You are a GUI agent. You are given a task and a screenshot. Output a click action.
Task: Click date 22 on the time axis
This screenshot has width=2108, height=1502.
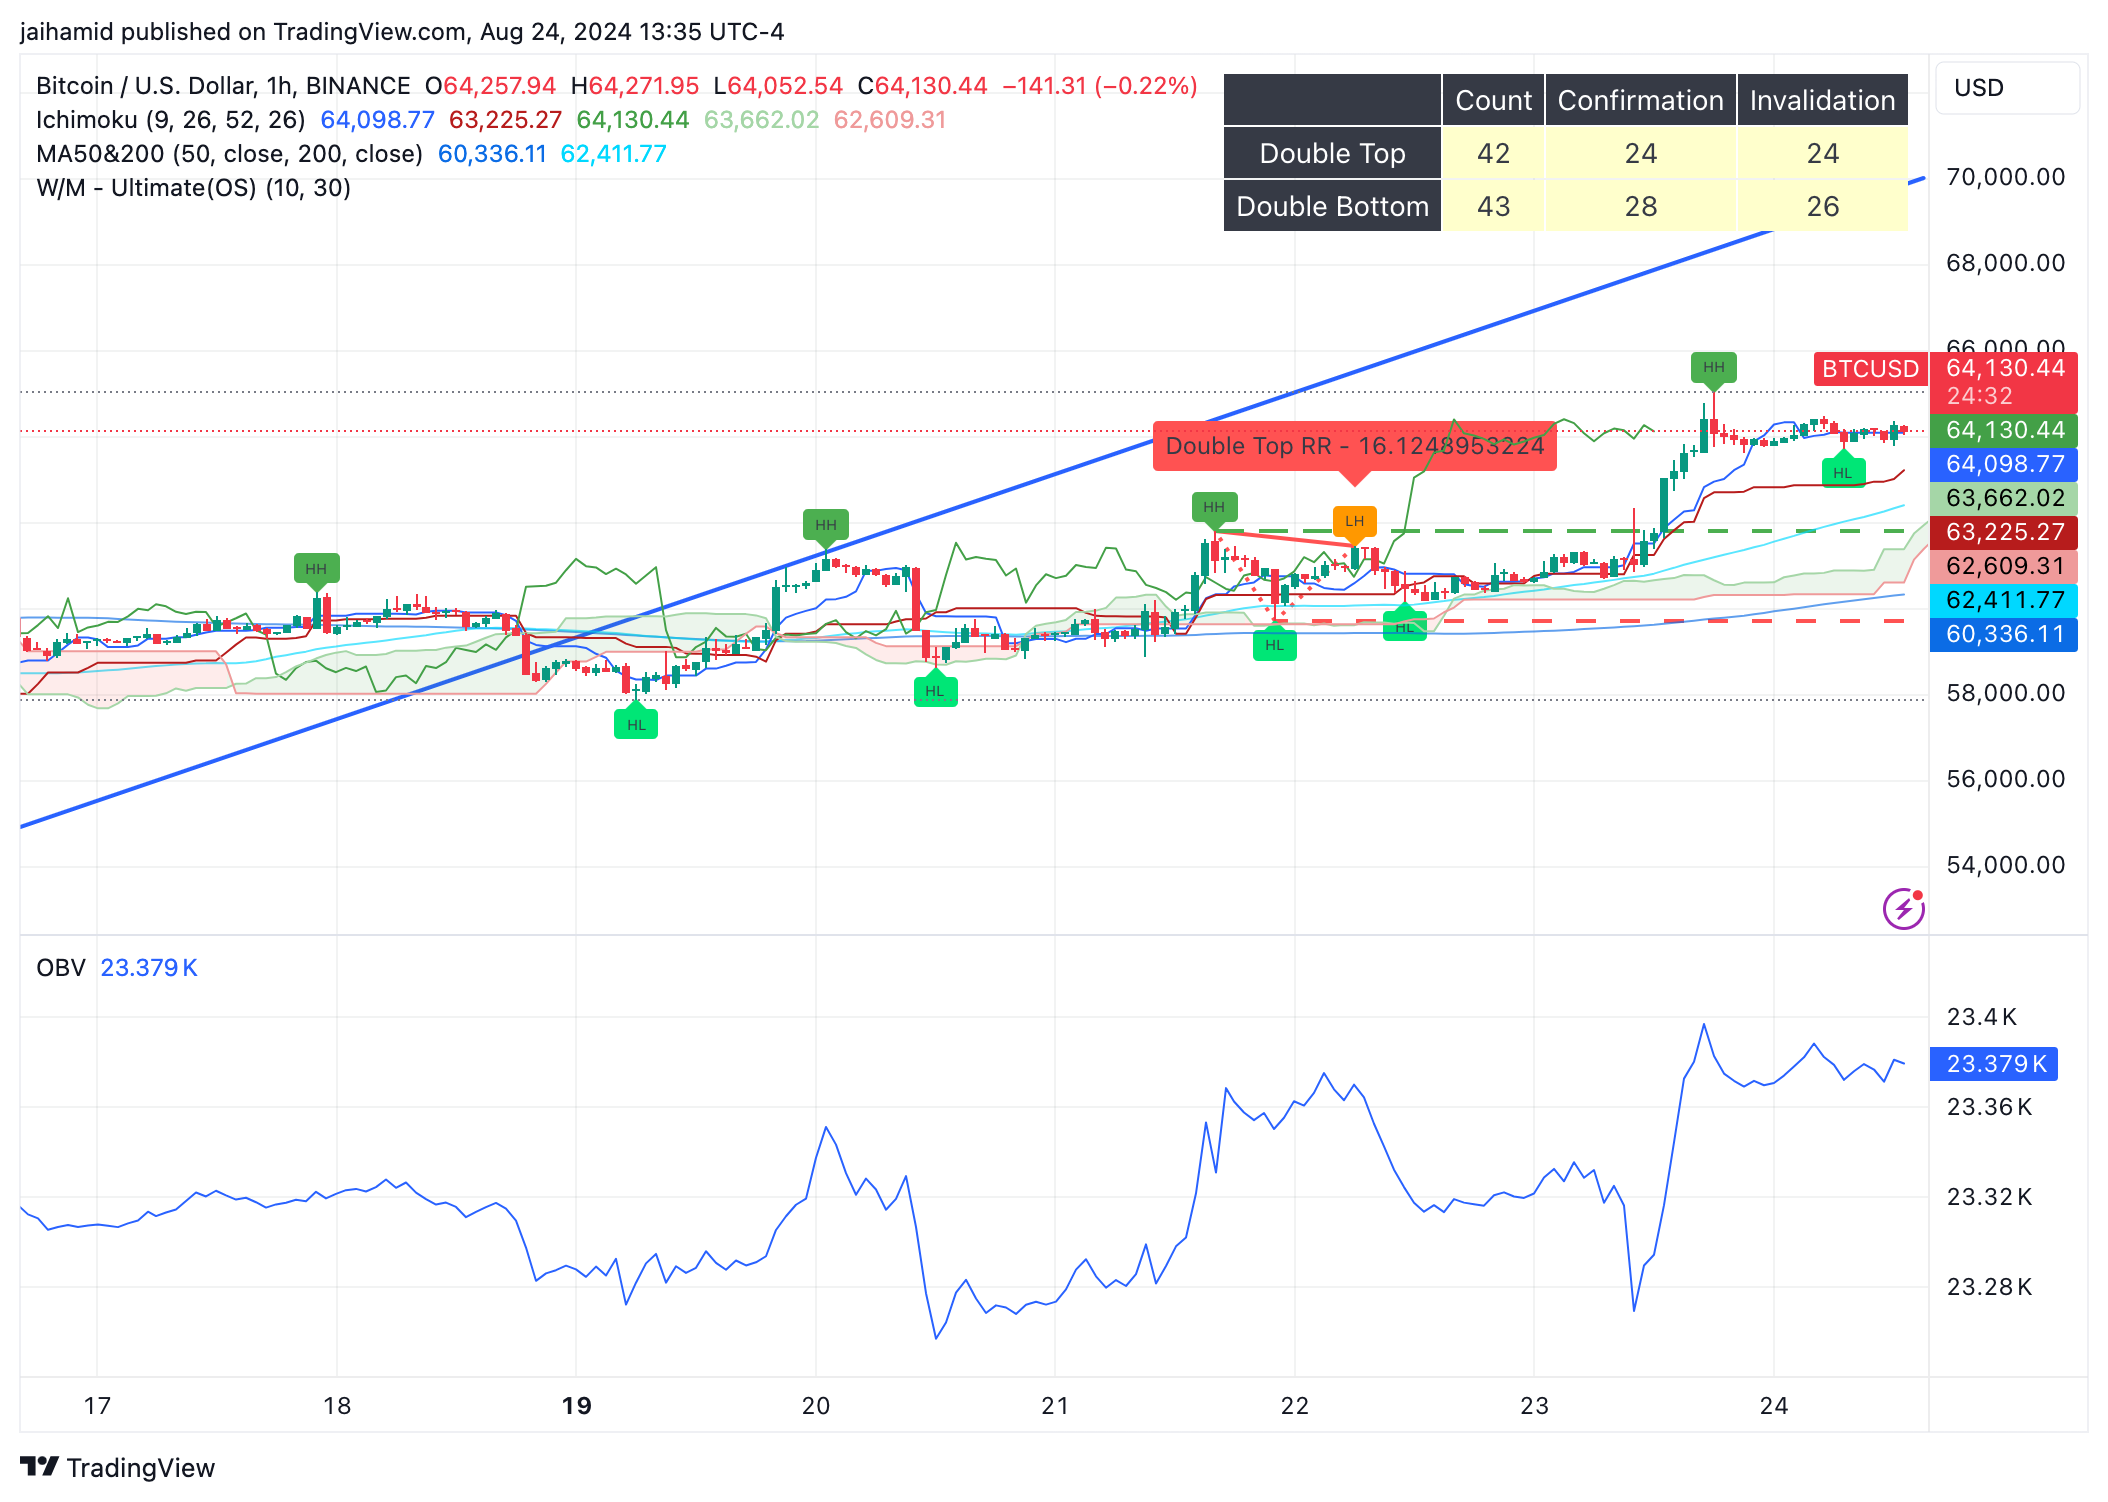point(1294,1406)
